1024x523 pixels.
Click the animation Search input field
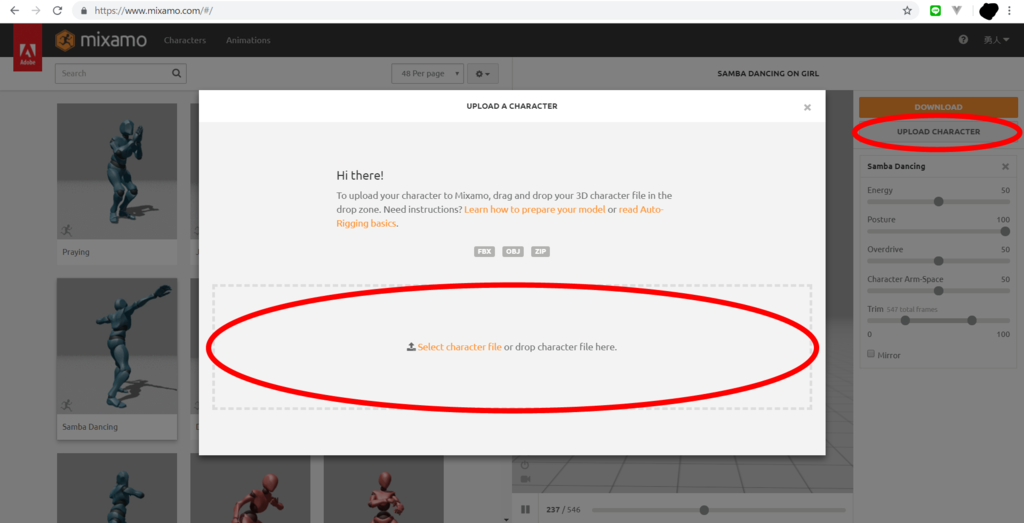tap(121, 74)
